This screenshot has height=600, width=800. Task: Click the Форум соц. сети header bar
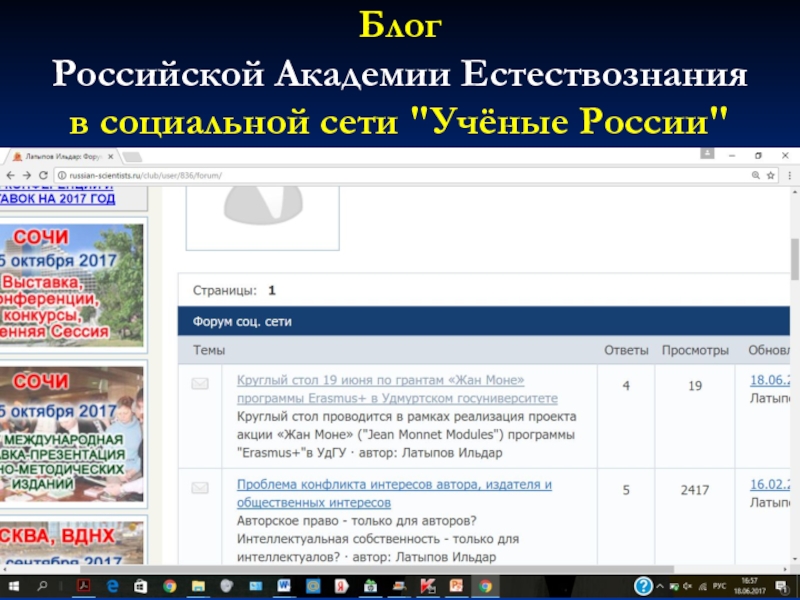tap(484, 321)
